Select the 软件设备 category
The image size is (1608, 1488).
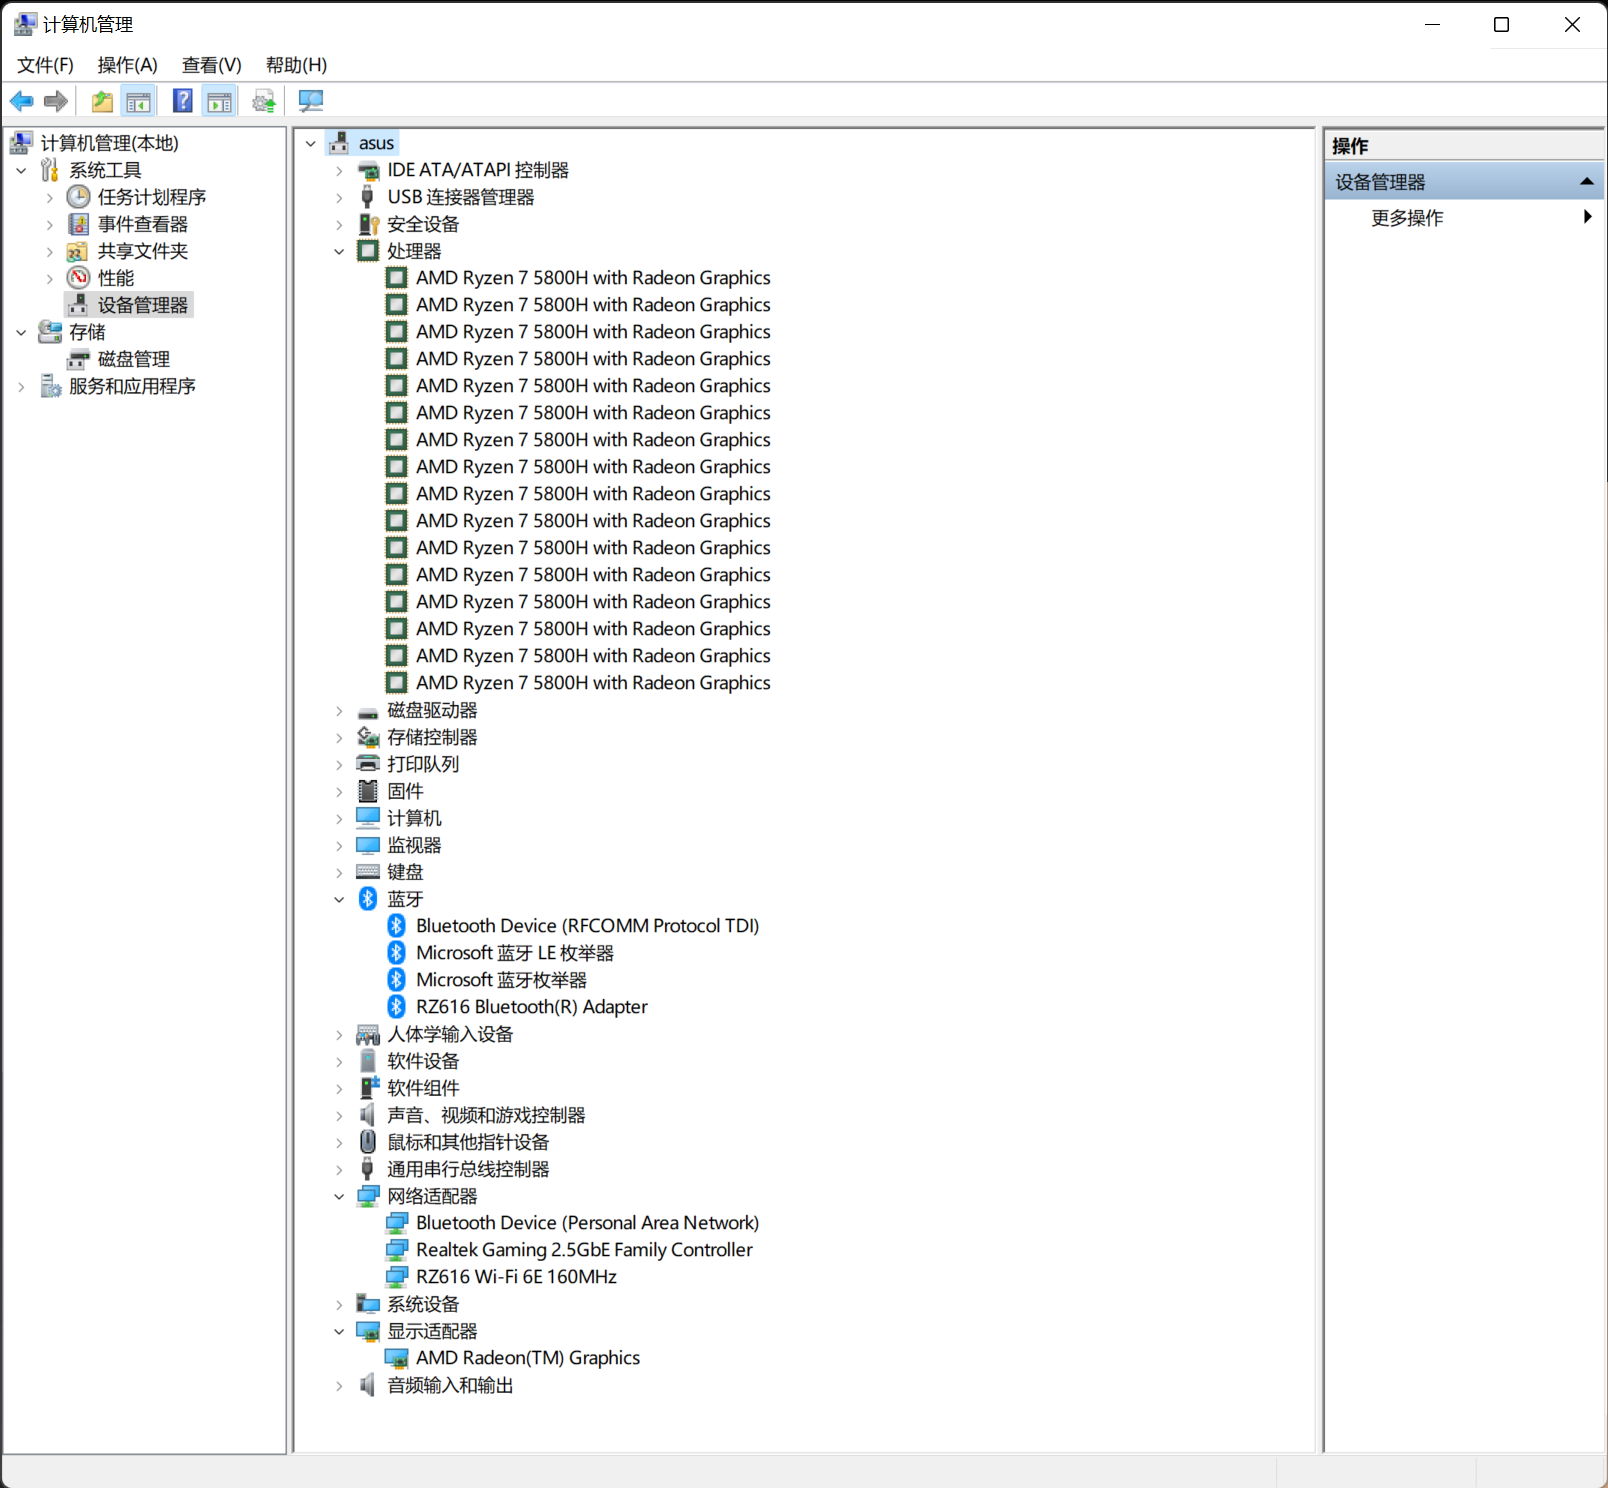[423, 1061]
